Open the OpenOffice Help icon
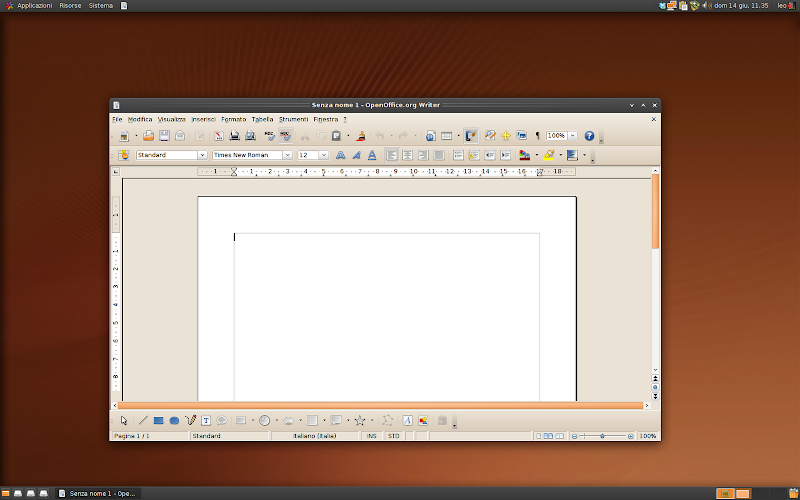The height and width of the screenshot is (500, 800). pos(589,136)
